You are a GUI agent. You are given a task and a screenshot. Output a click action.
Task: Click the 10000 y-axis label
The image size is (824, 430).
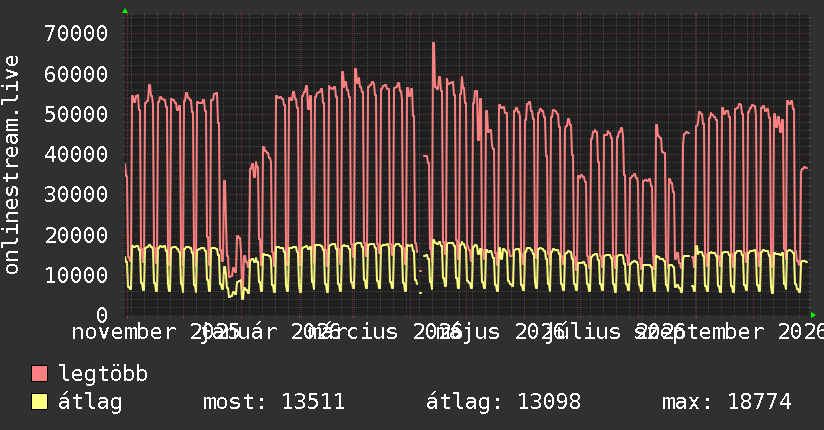pos(76,275)
